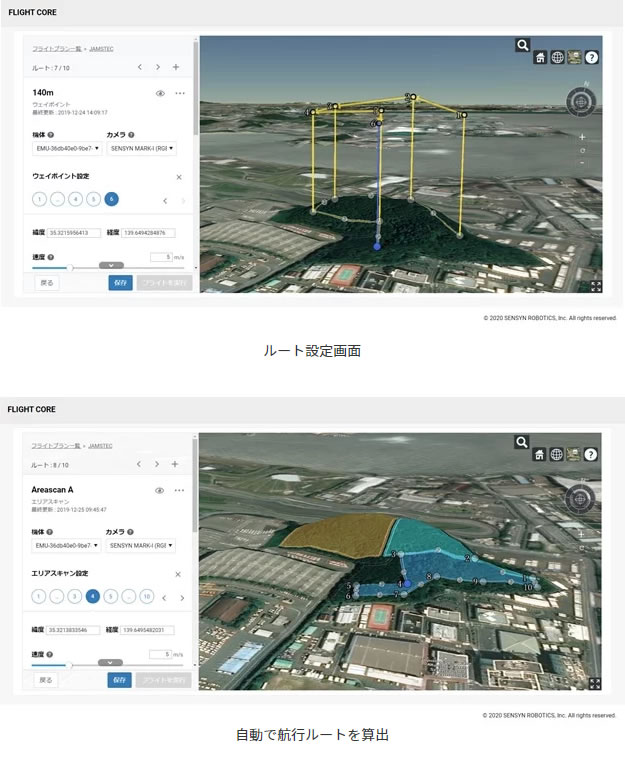
Task: Select point 5 in エリアスキャン設定
Action: (x=110, y=596)
